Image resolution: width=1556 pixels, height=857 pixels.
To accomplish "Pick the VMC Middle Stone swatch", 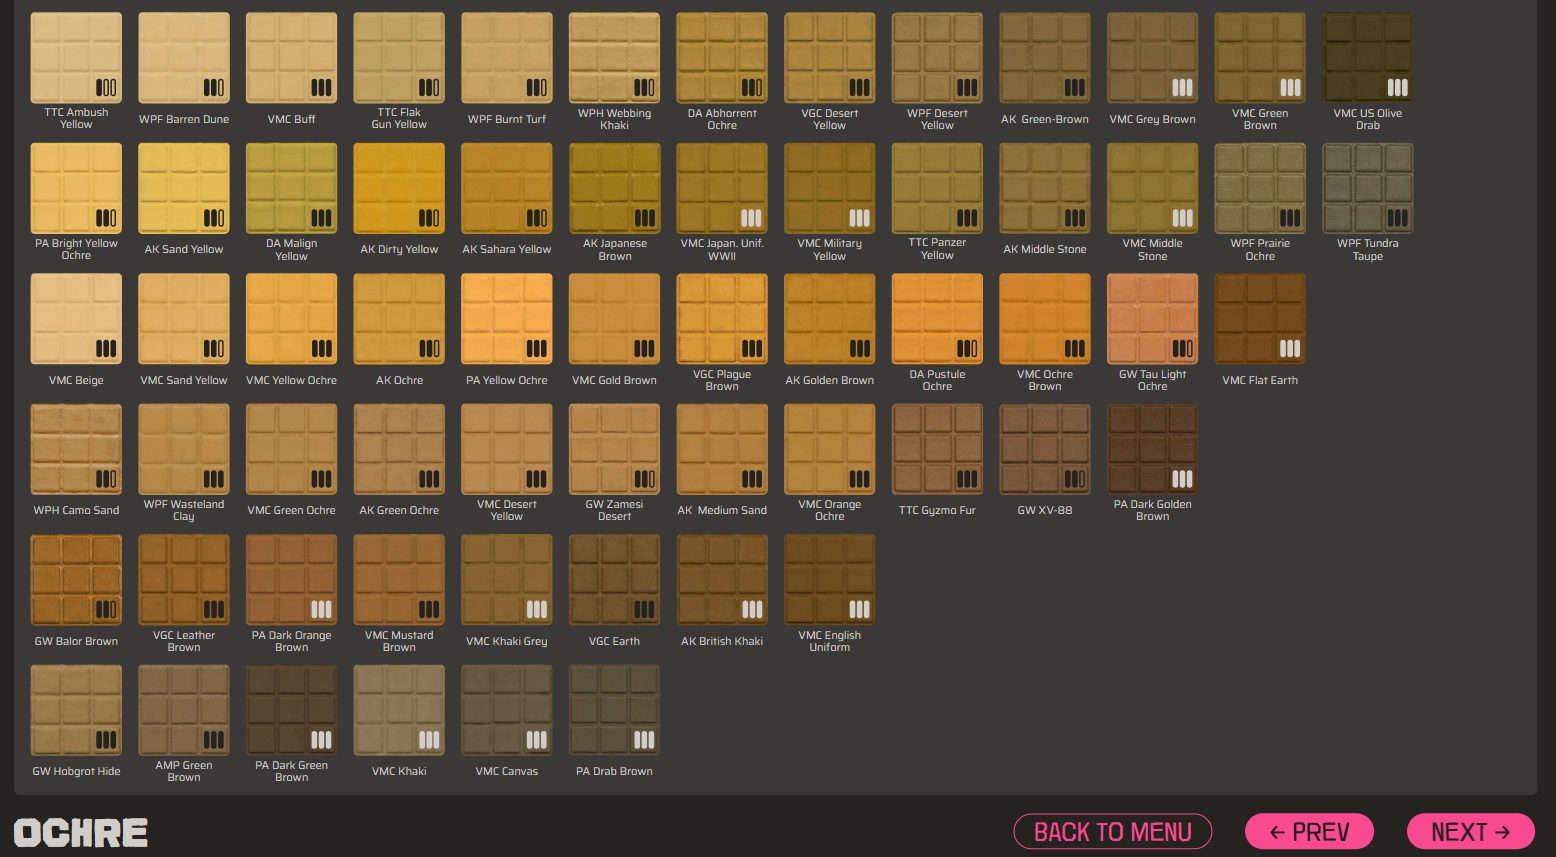I will [1153, 189].
